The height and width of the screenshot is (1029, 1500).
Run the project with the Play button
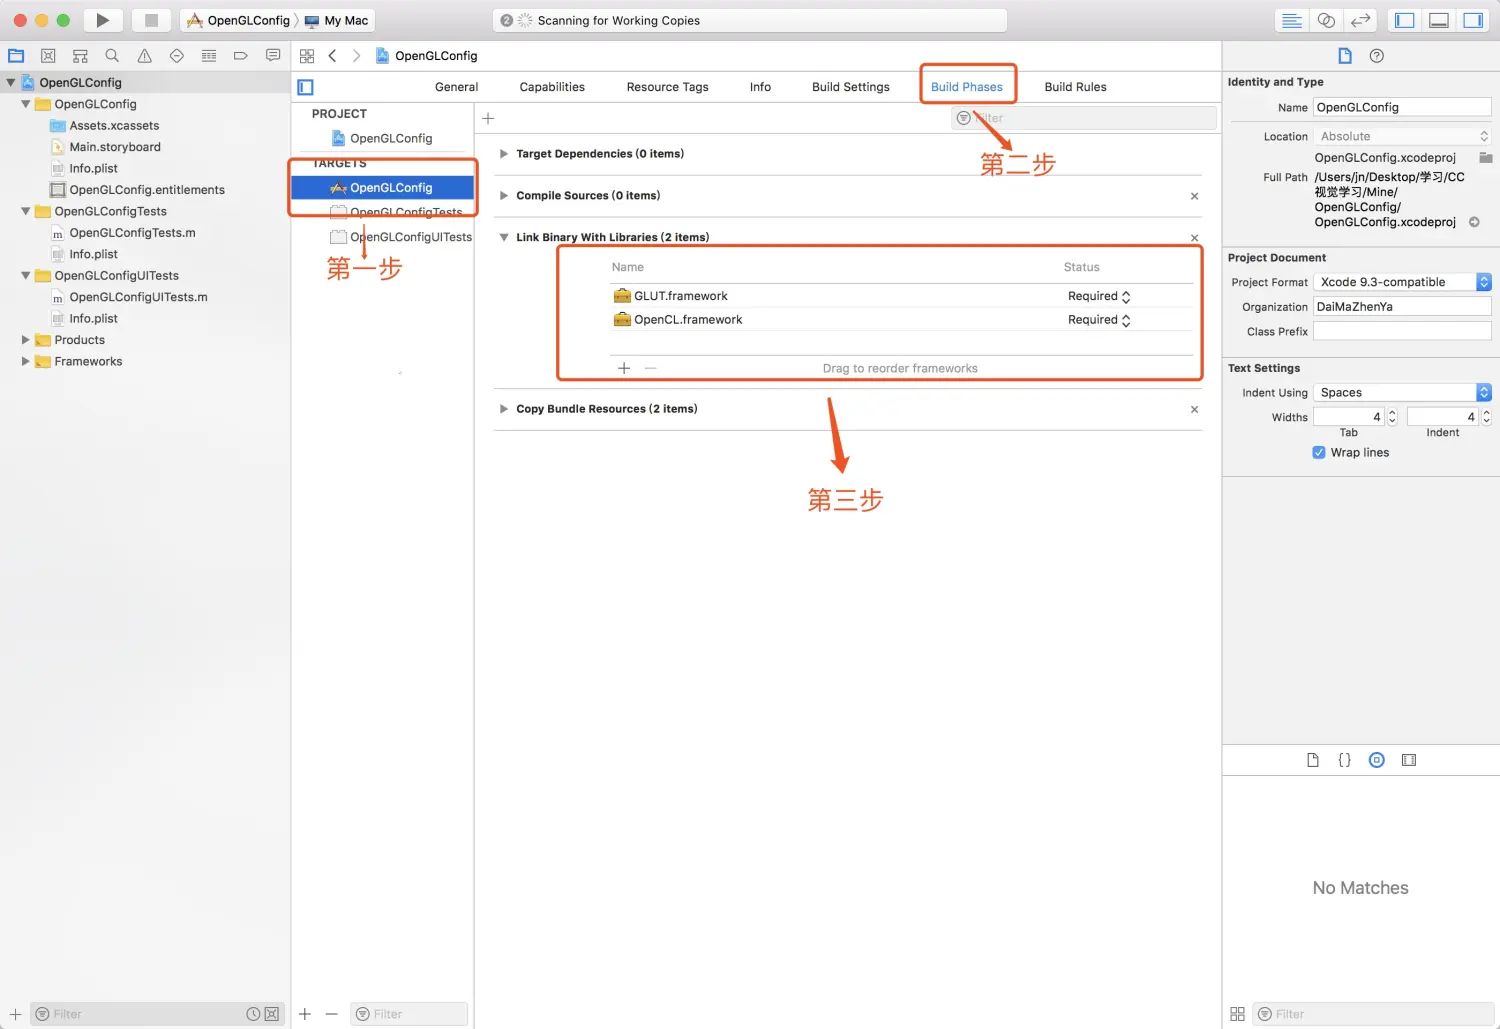point(102,20)
